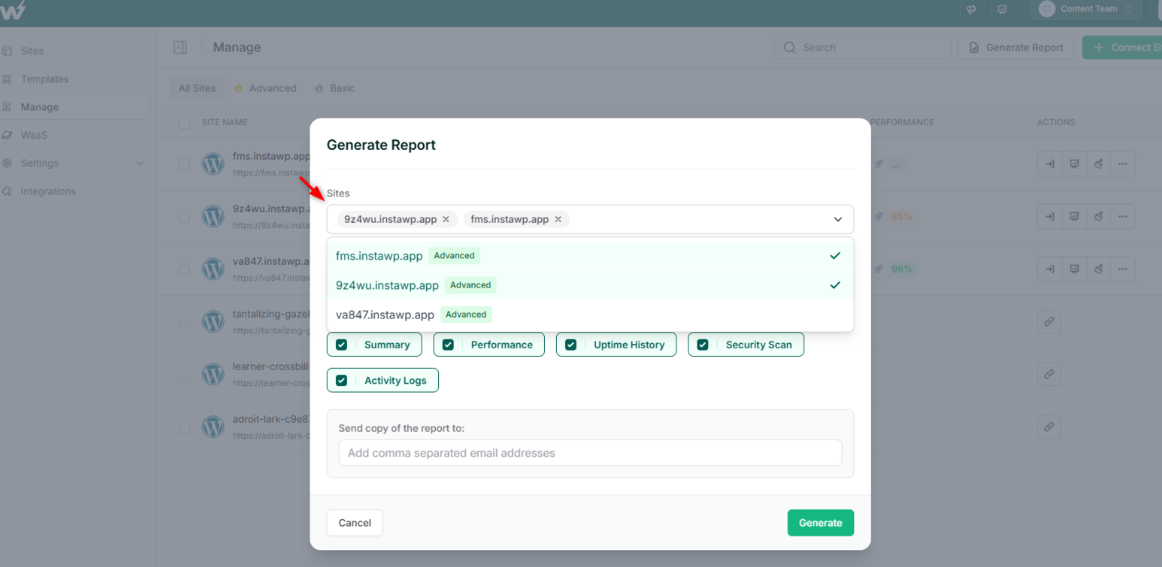Check the 9z4wu.instawp row checkbox

pos(184,216)
